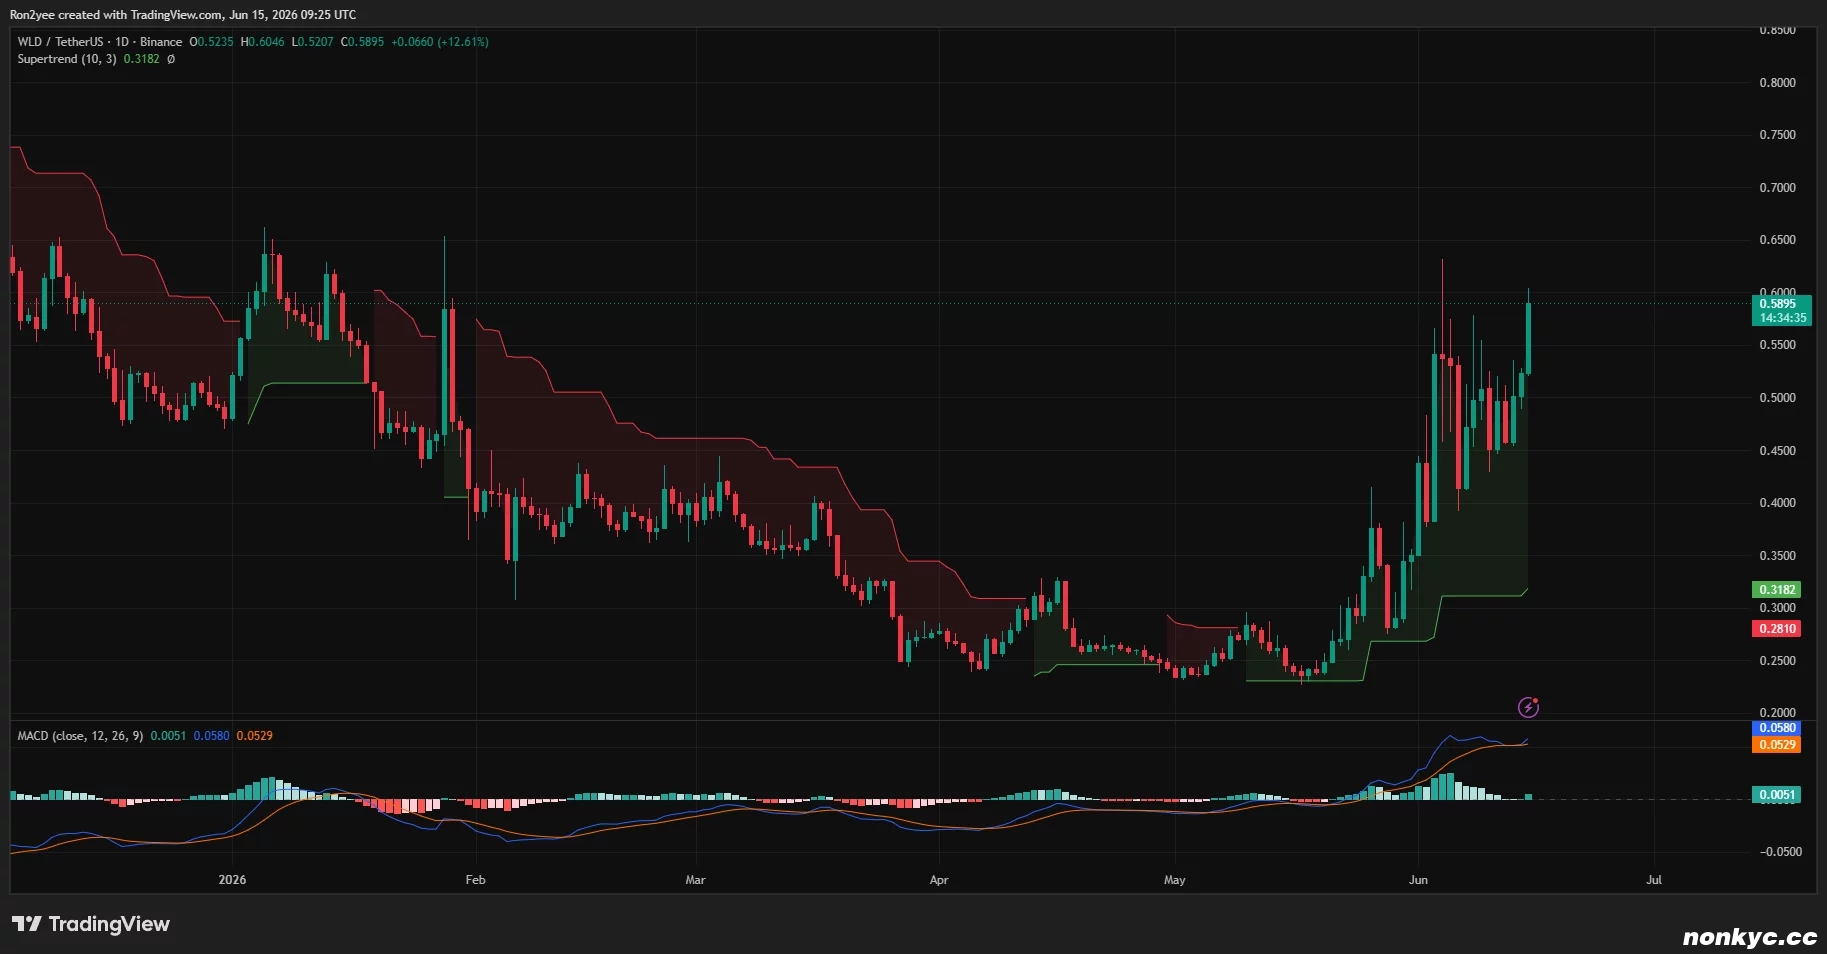Click the MACD legend value 0.0051
This screenshot has height=954, width=1827.
click(x=168, y=736)
